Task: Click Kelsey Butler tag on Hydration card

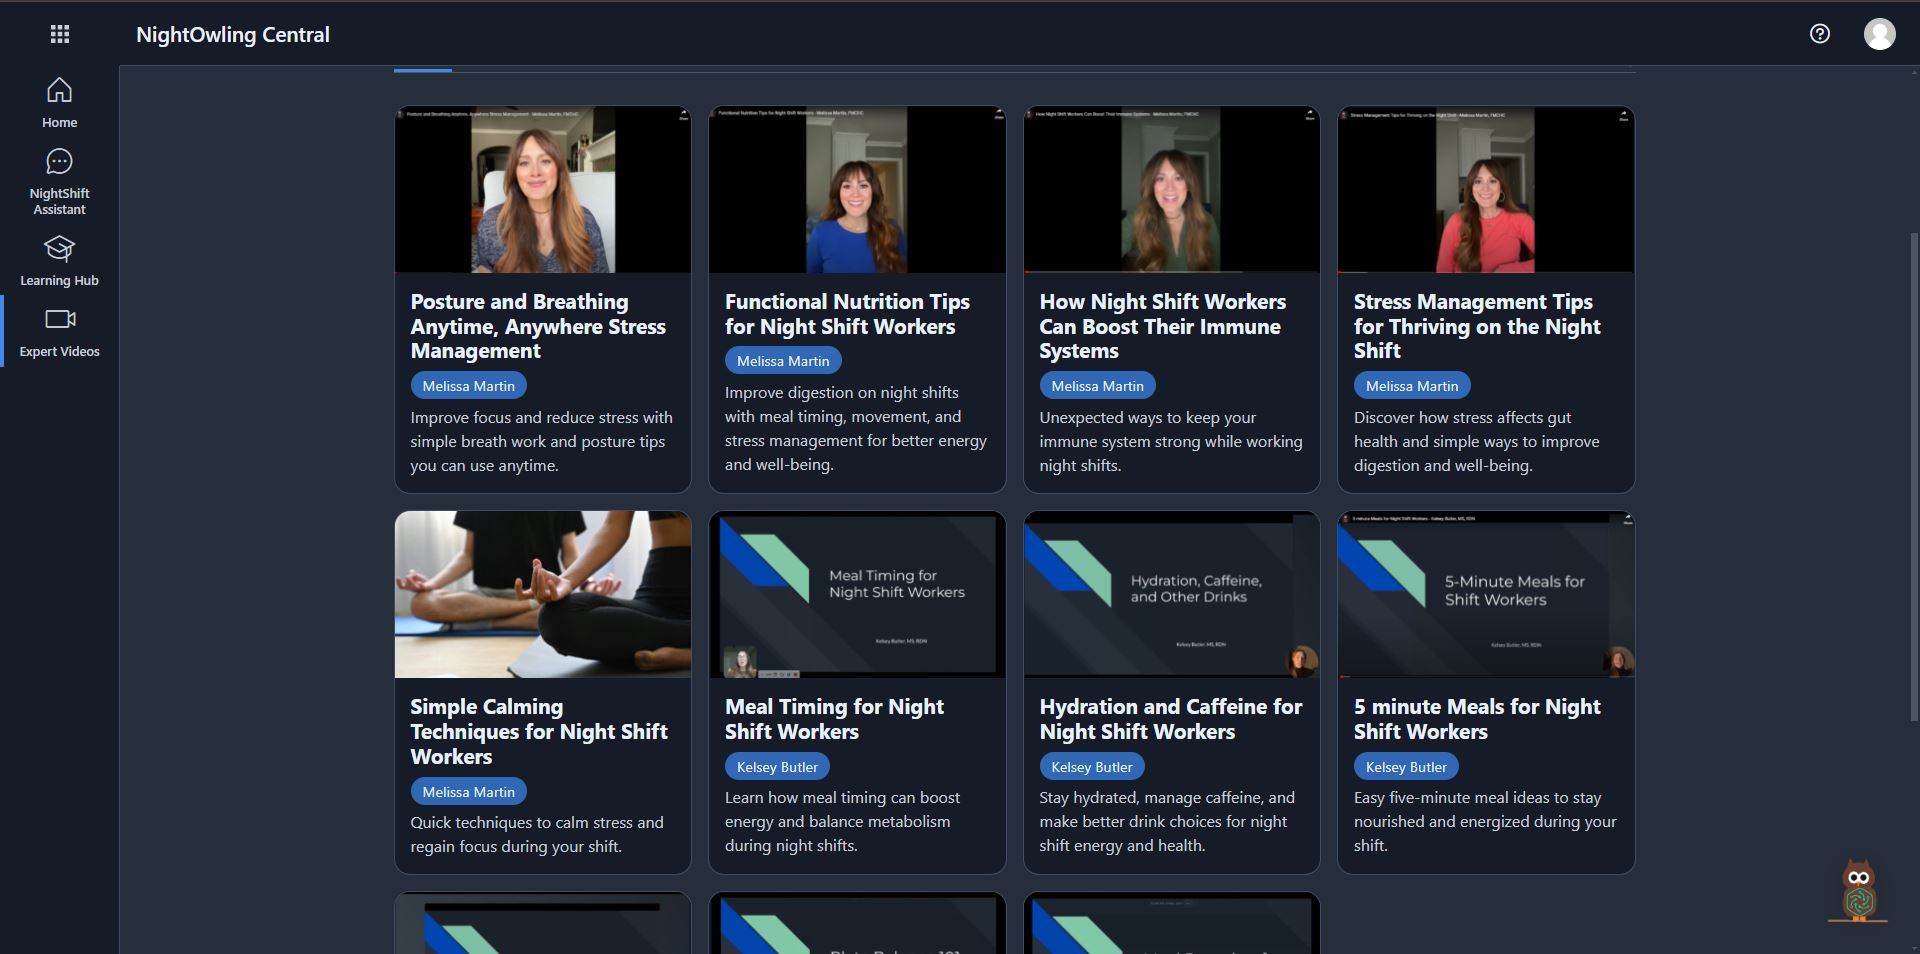Action: tap(1092, 767)
